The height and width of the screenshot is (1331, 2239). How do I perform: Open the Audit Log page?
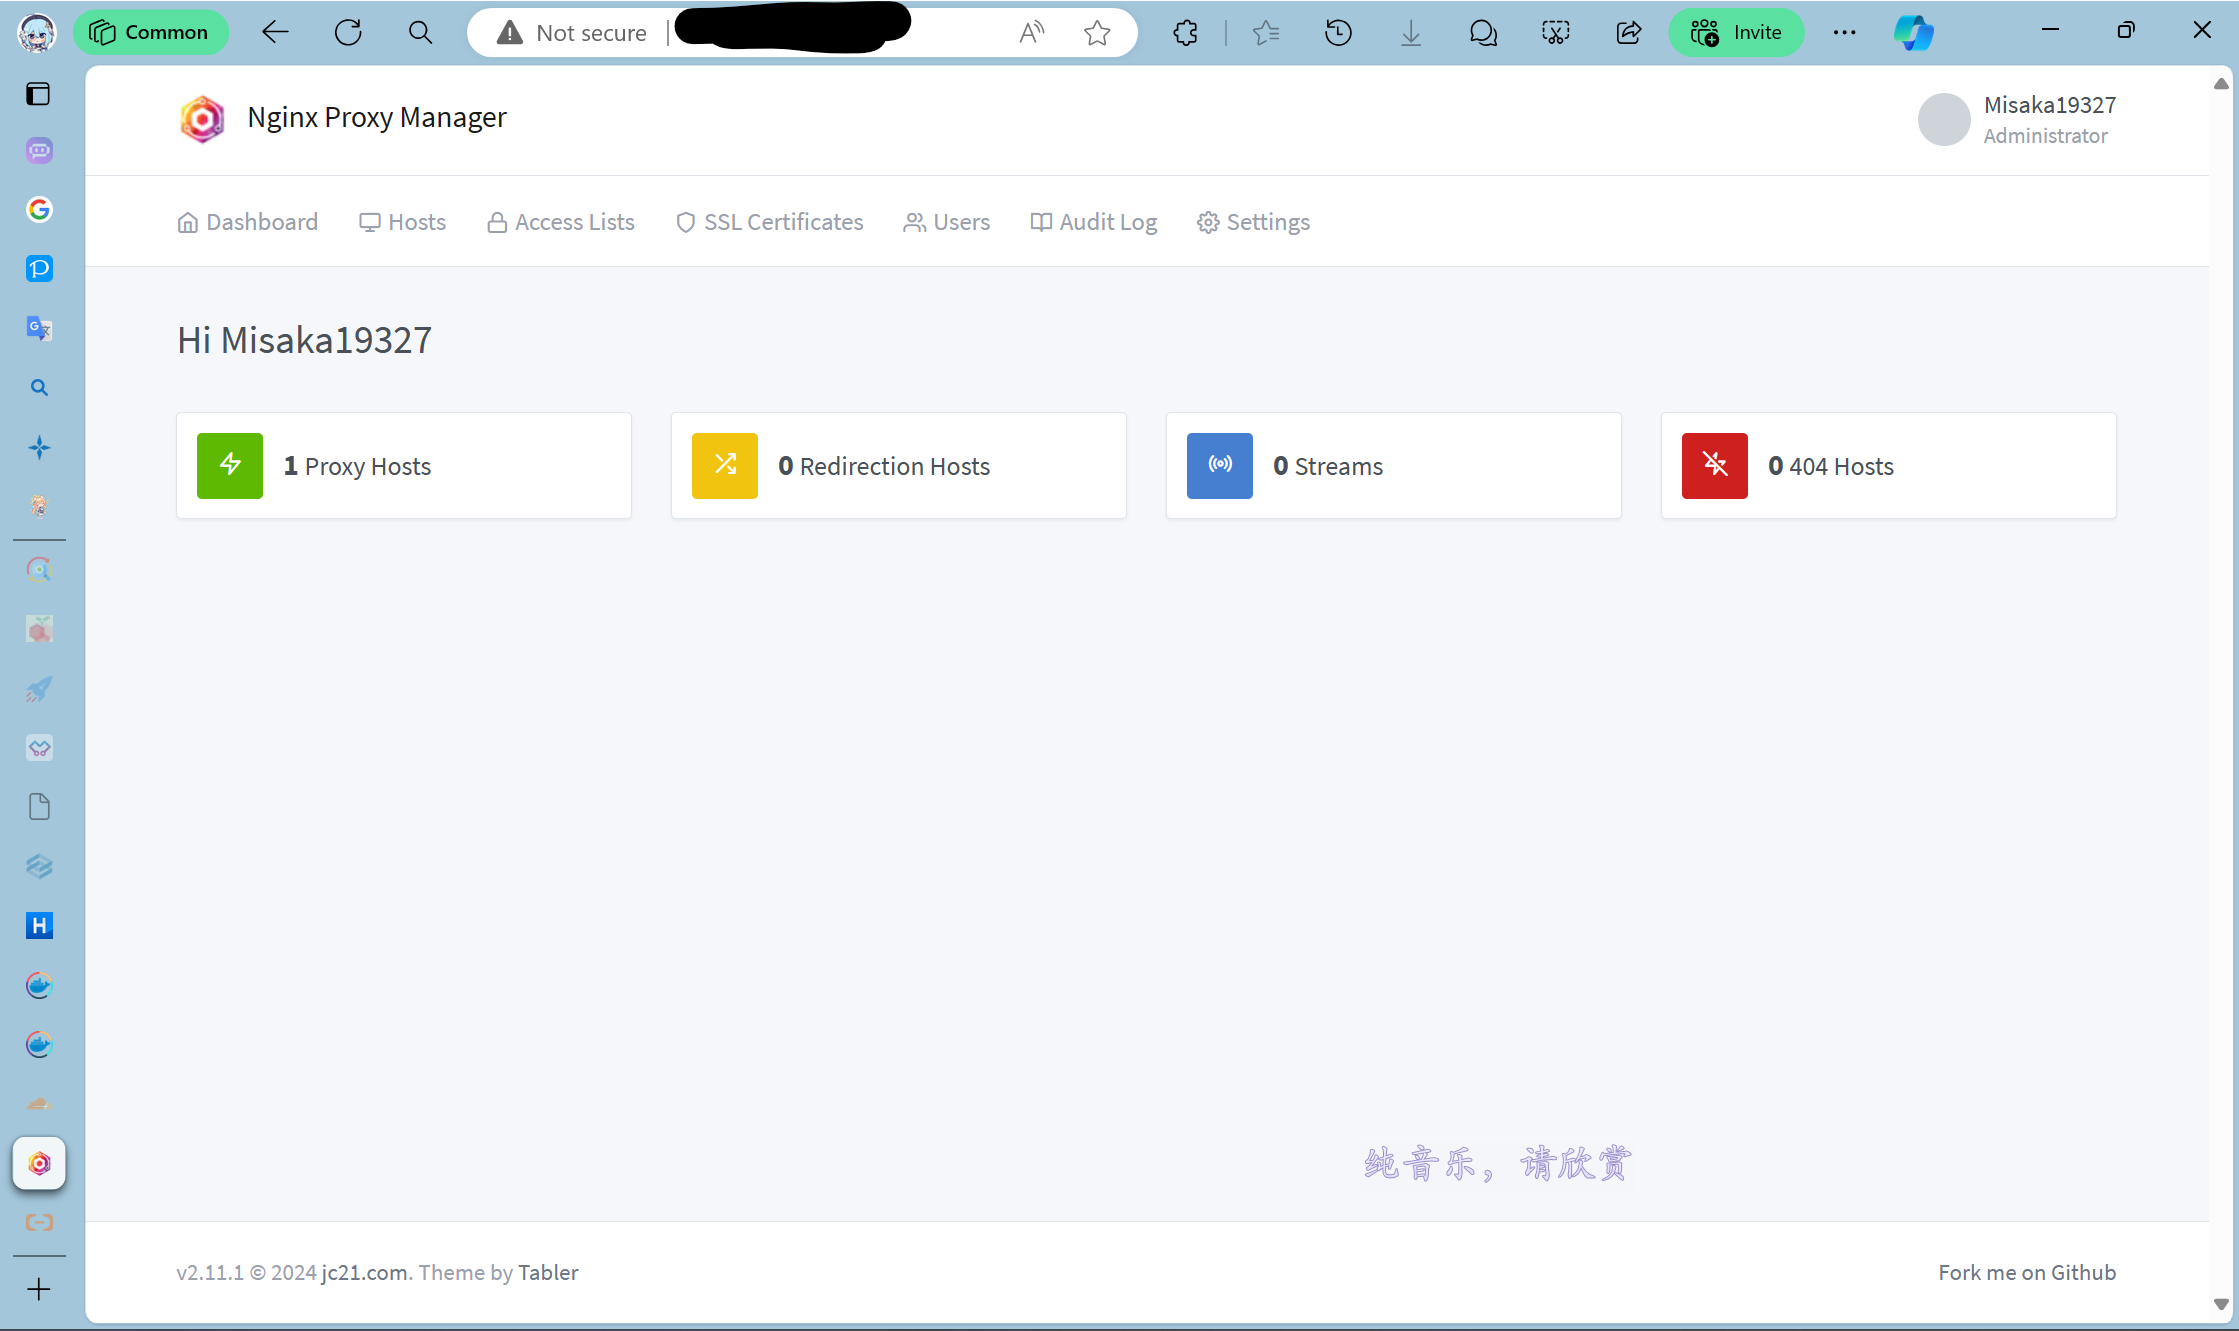pos(1093,222)
